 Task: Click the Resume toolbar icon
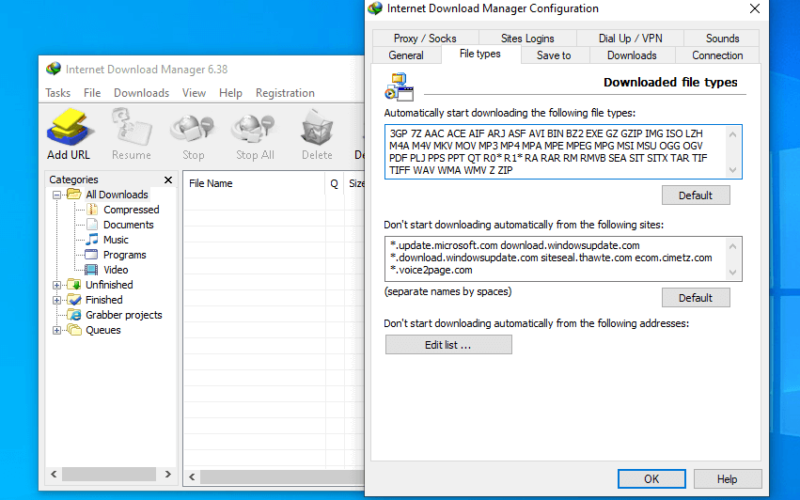click(x=131, y=134)
